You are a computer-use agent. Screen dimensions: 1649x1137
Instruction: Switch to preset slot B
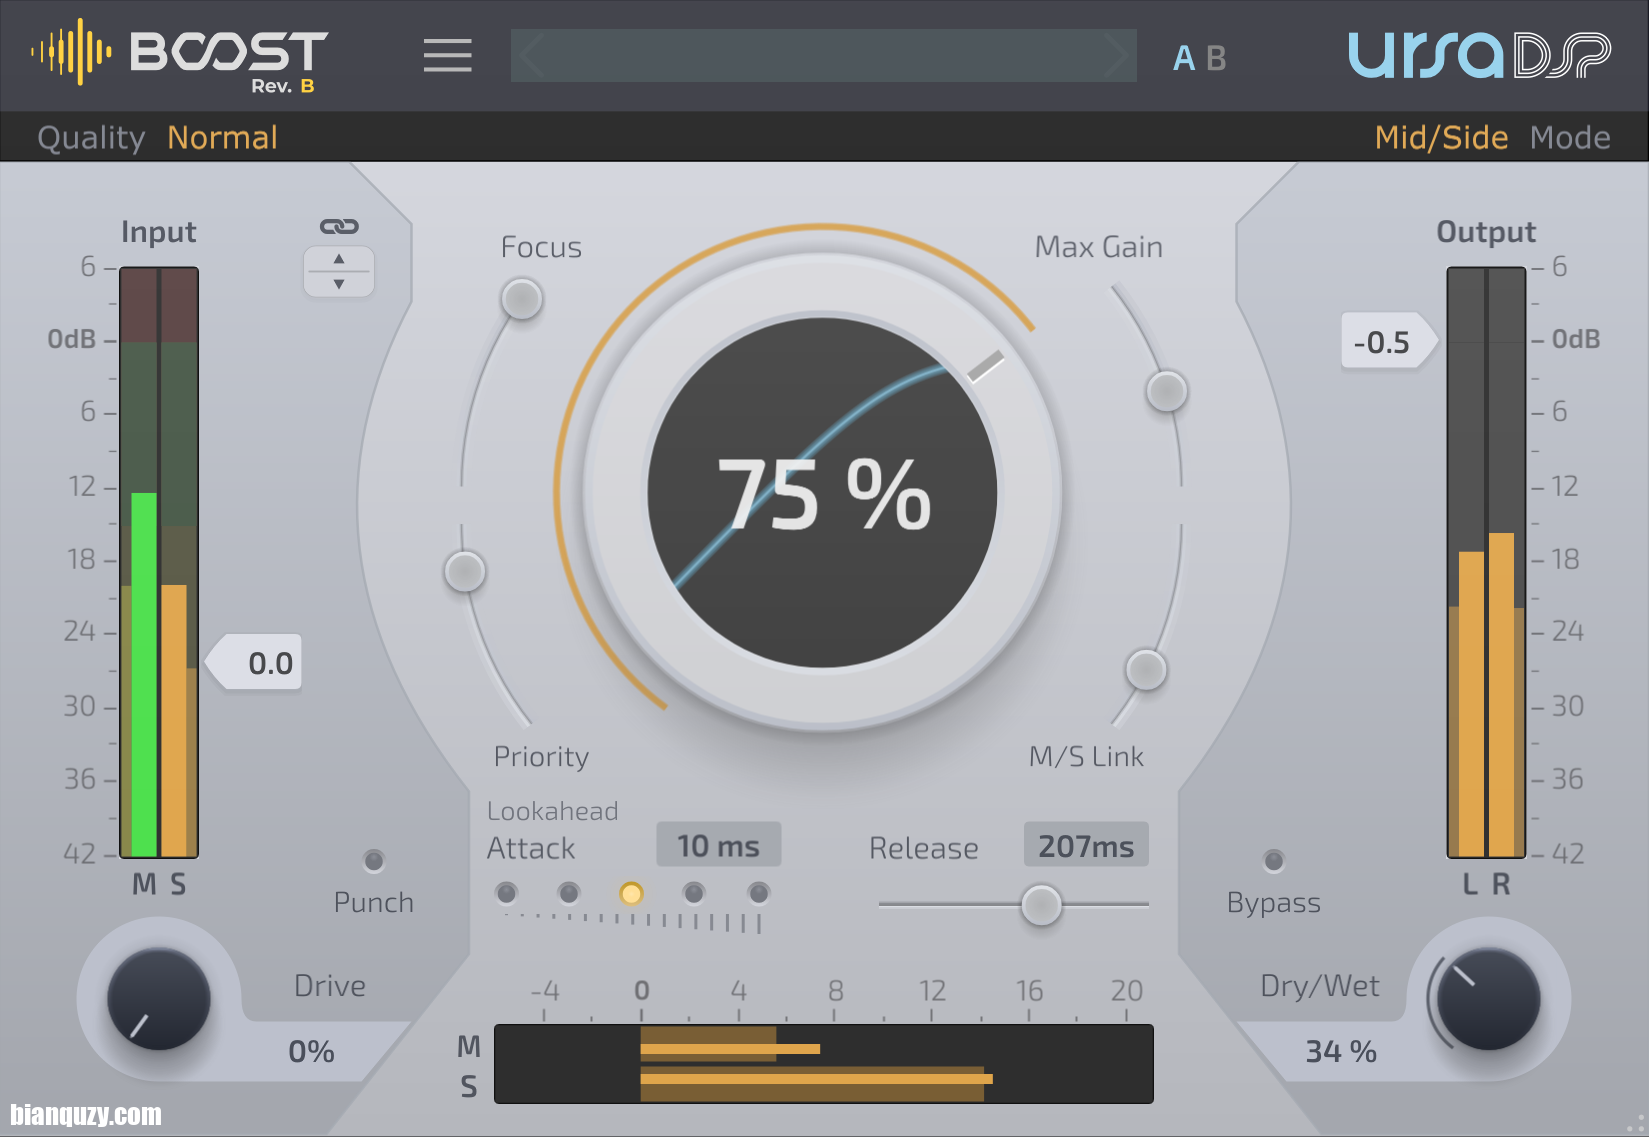pyautogui.click(x=1216, y=59)
